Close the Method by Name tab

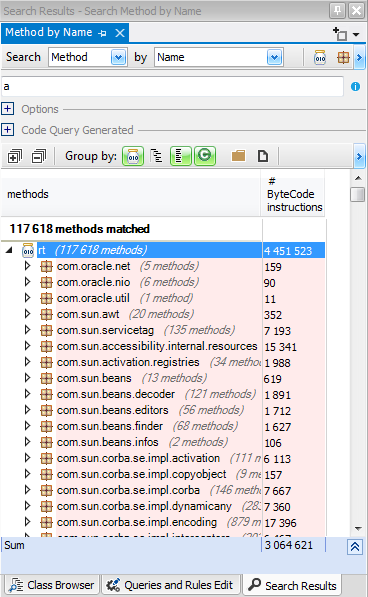120,33
